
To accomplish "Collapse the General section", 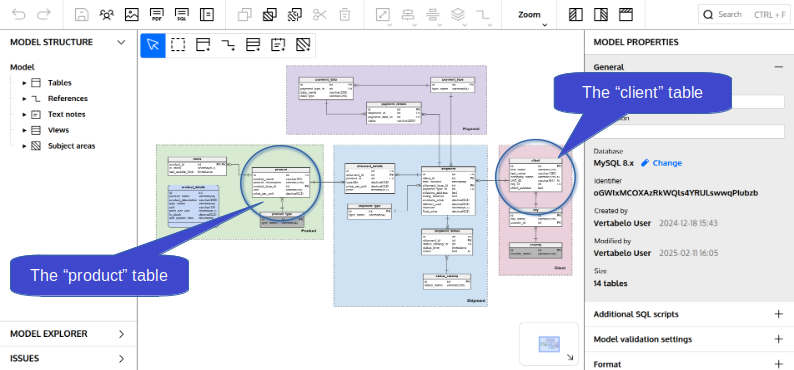I will [779, 67].
